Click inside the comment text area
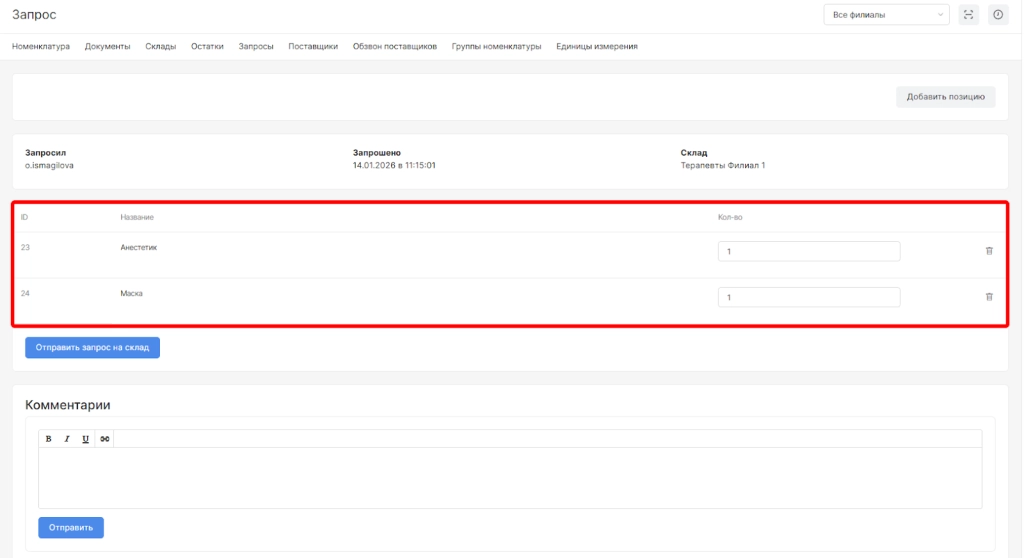Image resolution: width=1024 pixels, height=558 pixels. point(510,478)
